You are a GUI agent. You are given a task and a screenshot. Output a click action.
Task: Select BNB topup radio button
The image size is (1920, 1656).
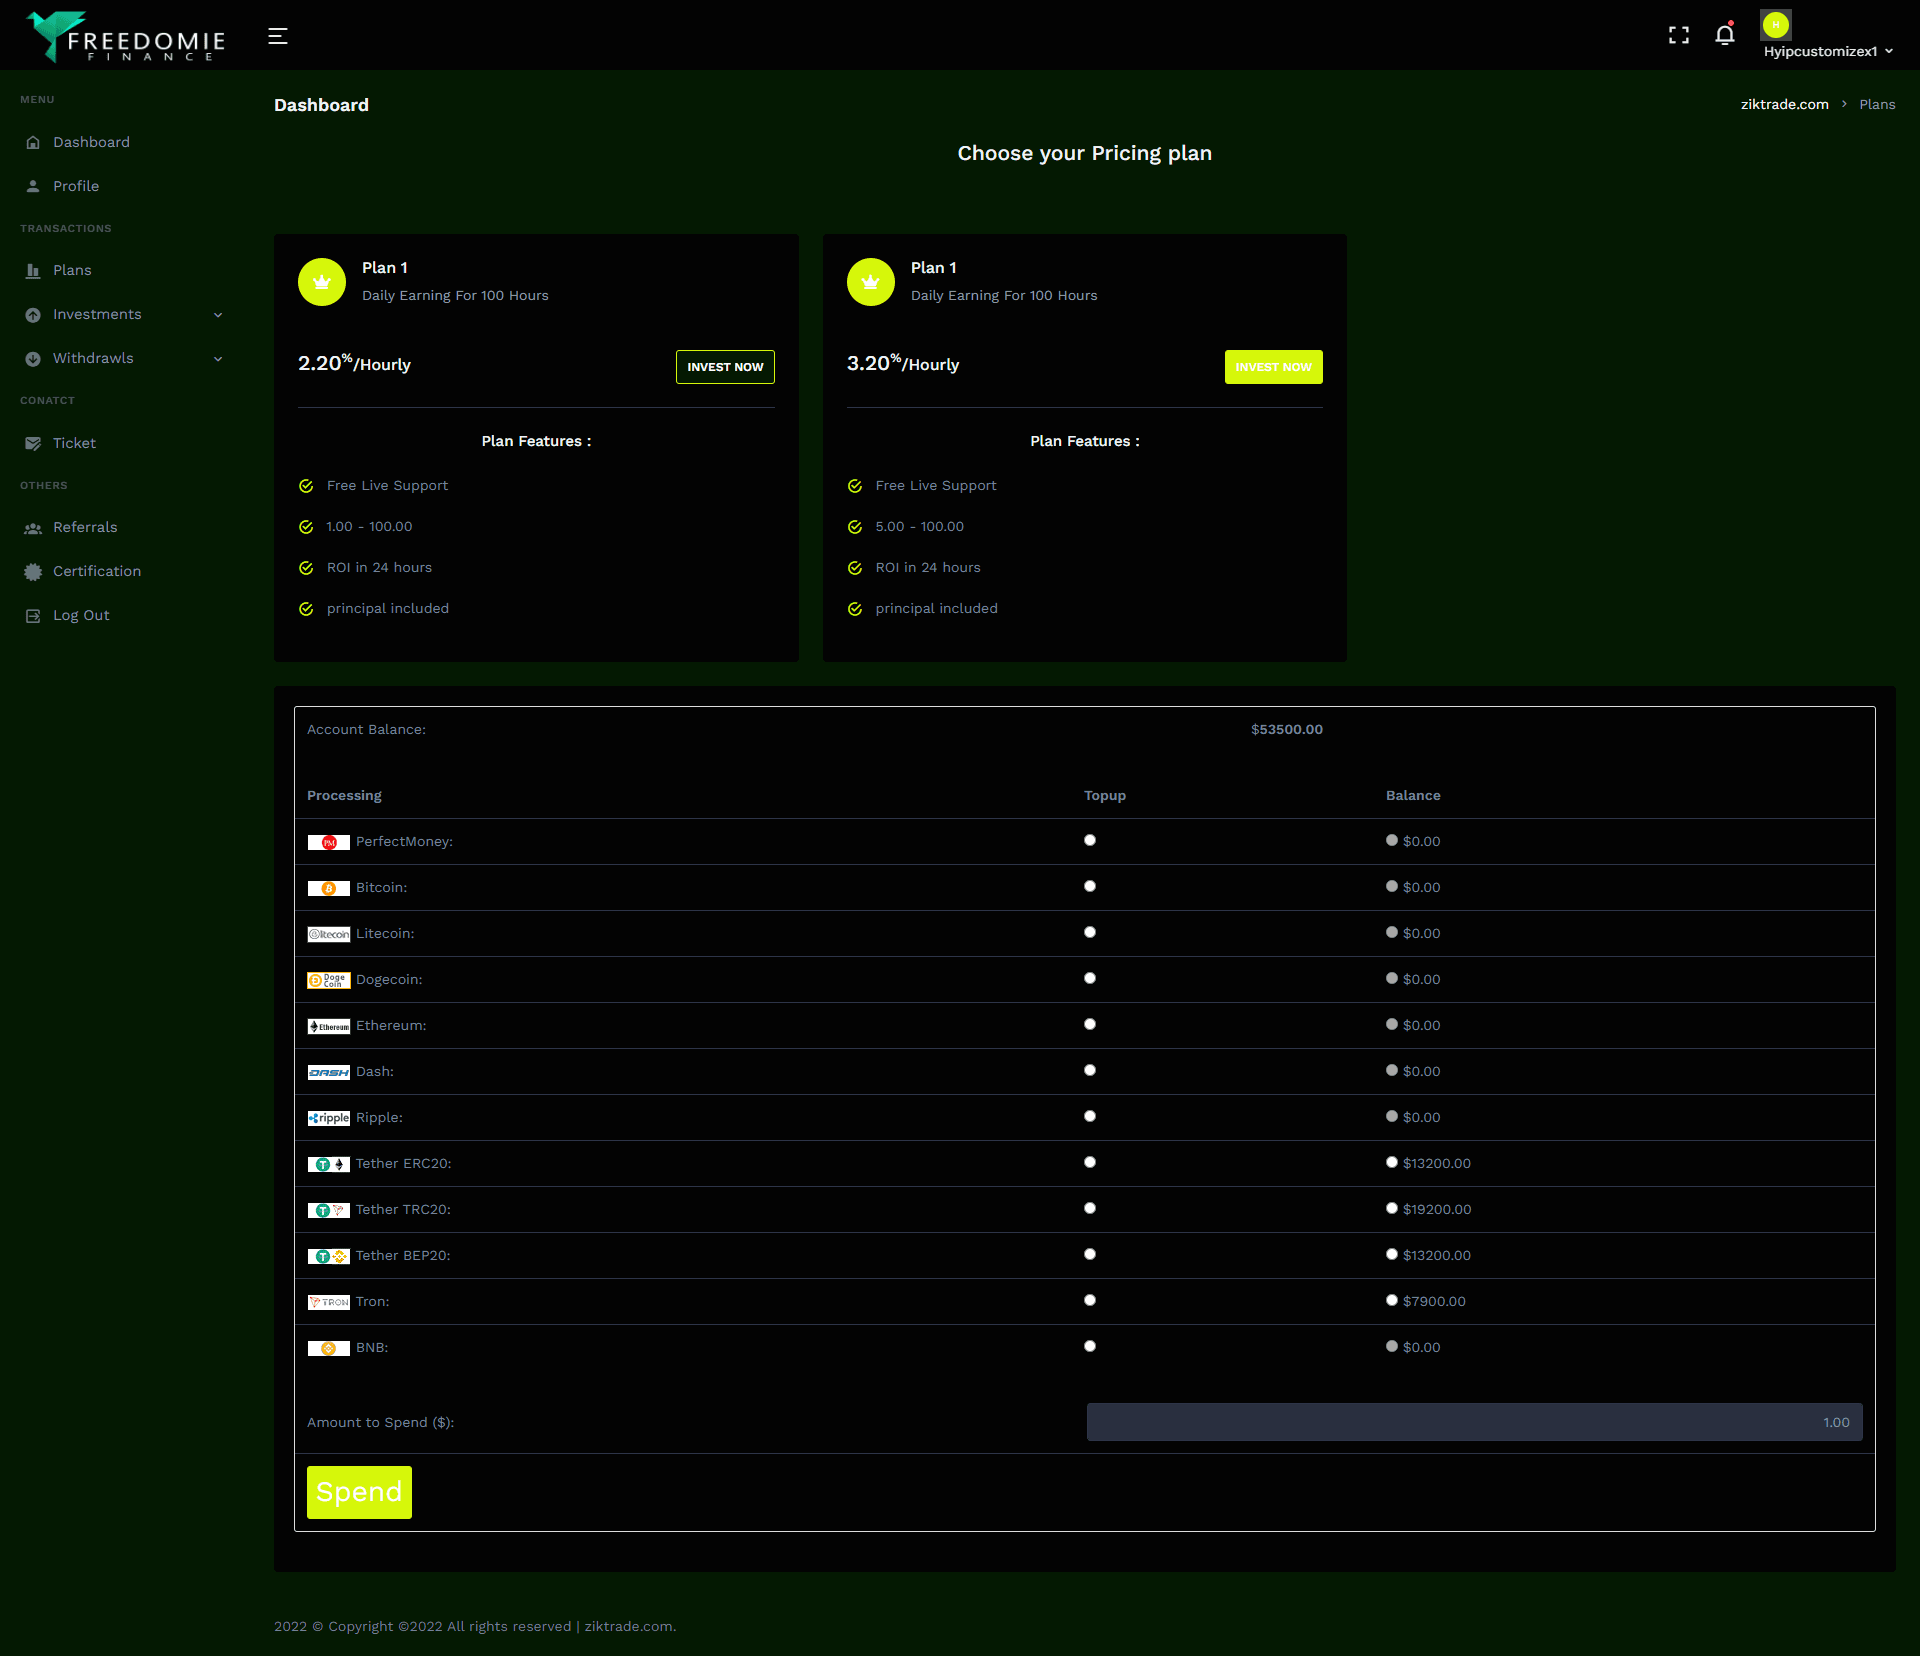click(1090, 1346)
